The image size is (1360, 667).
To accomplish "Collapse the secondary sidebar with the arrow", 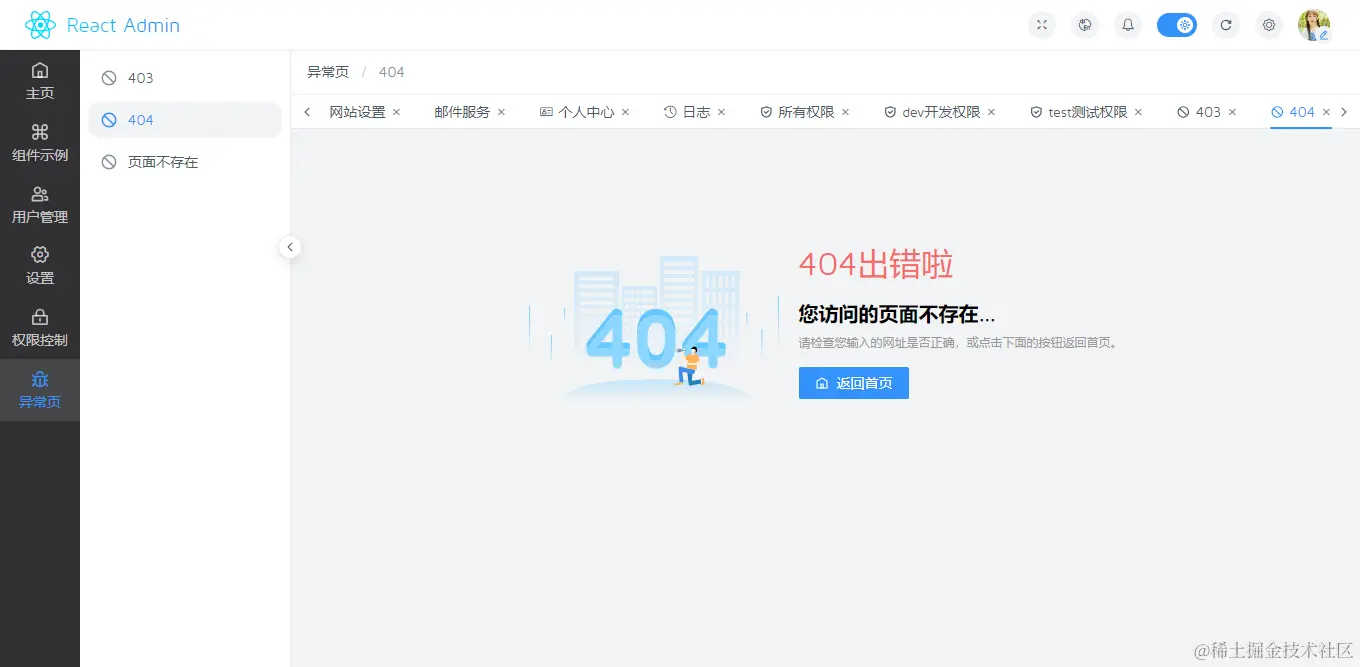I will pyautogui.click(x=290, y=247).
